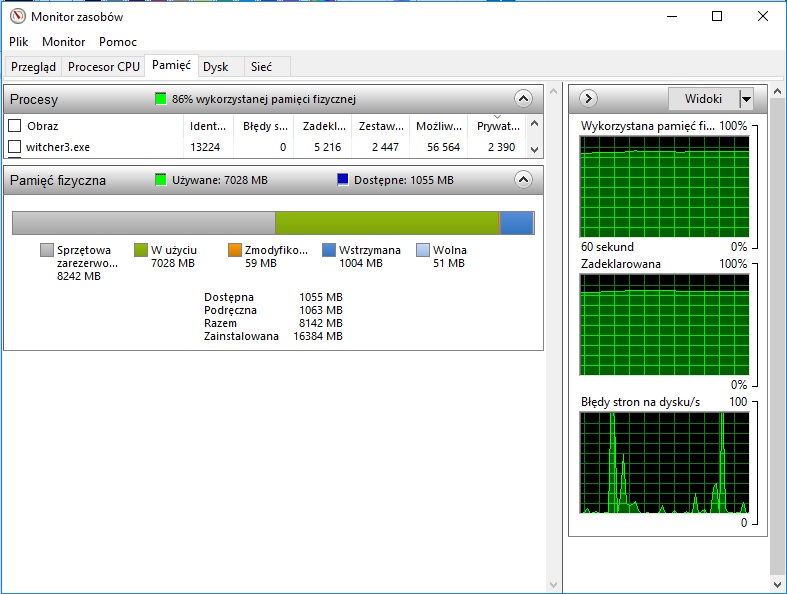Click the green in-use segment of memory bar

tap(387, 223)
